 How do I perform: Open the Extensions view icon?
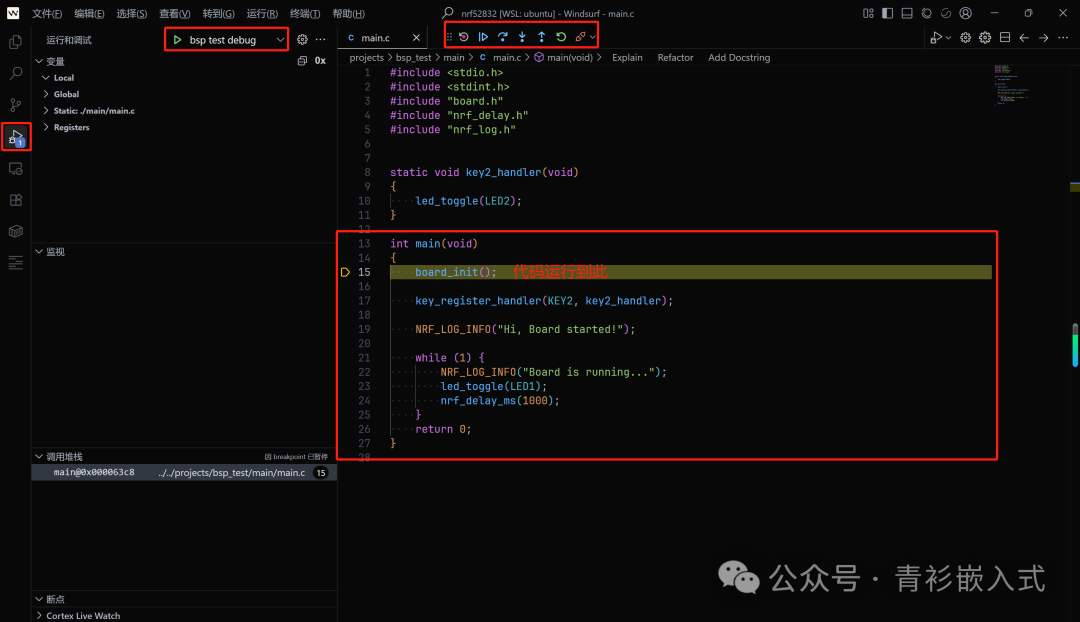coord(14,200)
